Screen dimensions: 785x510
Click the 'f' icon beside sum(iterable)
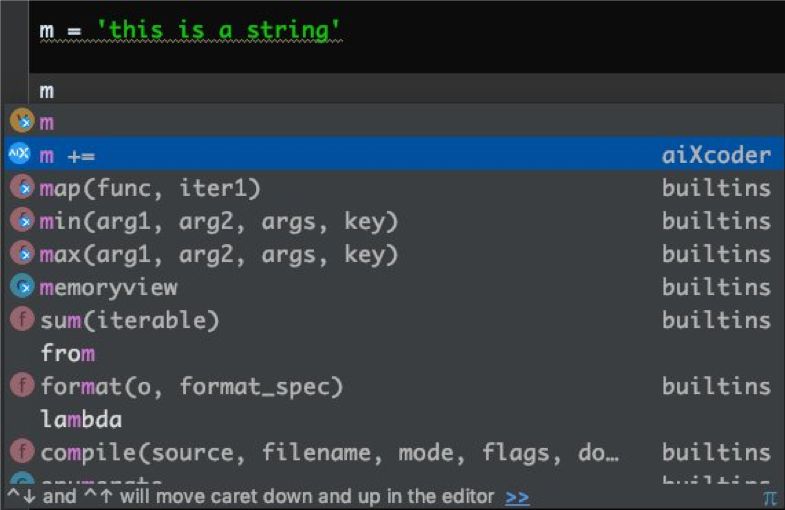22,320
